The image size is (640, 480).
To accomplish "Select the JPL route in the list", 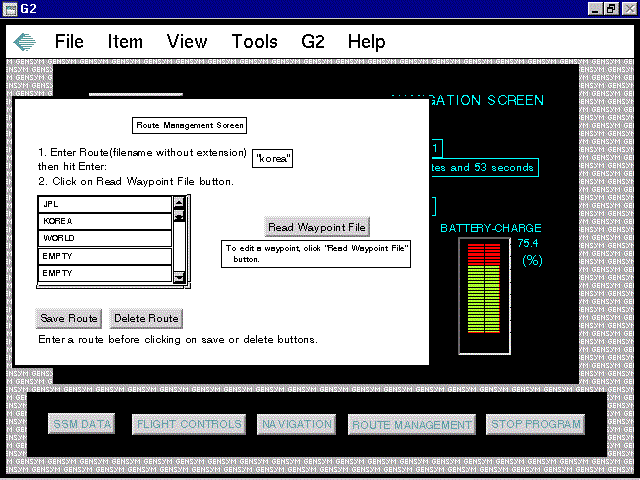I will (x=104, y=203).
